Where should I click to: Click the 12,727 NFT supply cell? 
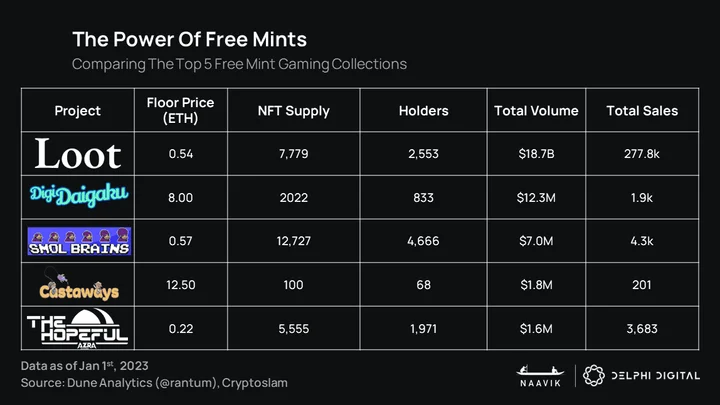pos(294,241)
